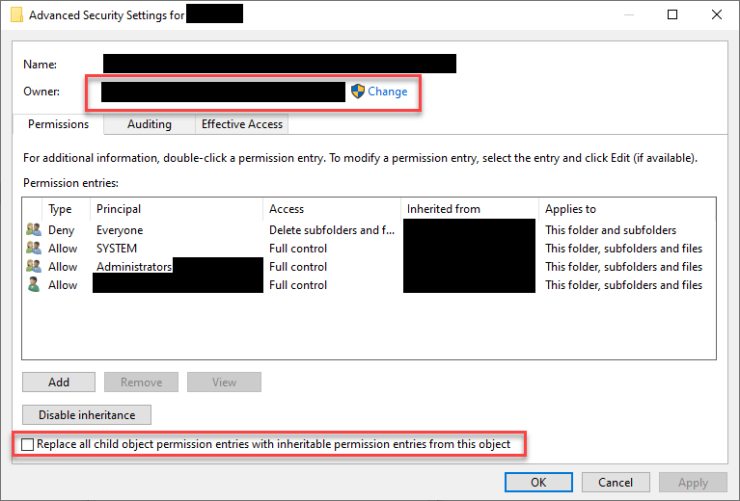Enable Replace all child object permission entries
This screenshot has height=501, width=740.
27,444
